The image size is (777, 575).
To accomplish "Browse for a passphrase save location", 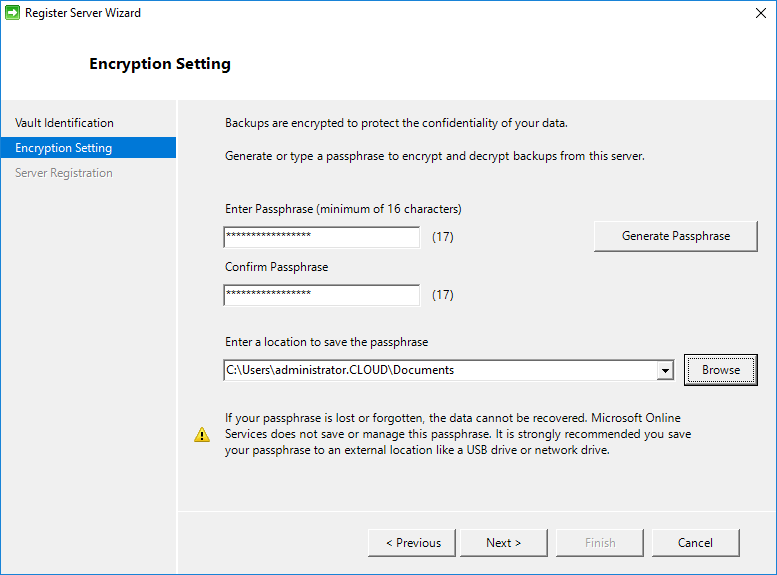I will [720, 370].
